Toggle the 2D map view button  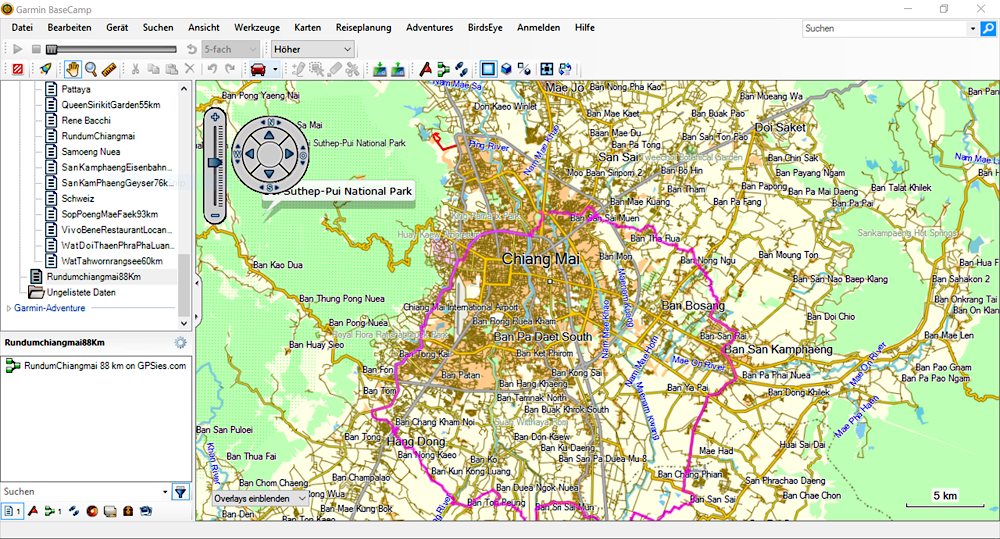point(488,69)
